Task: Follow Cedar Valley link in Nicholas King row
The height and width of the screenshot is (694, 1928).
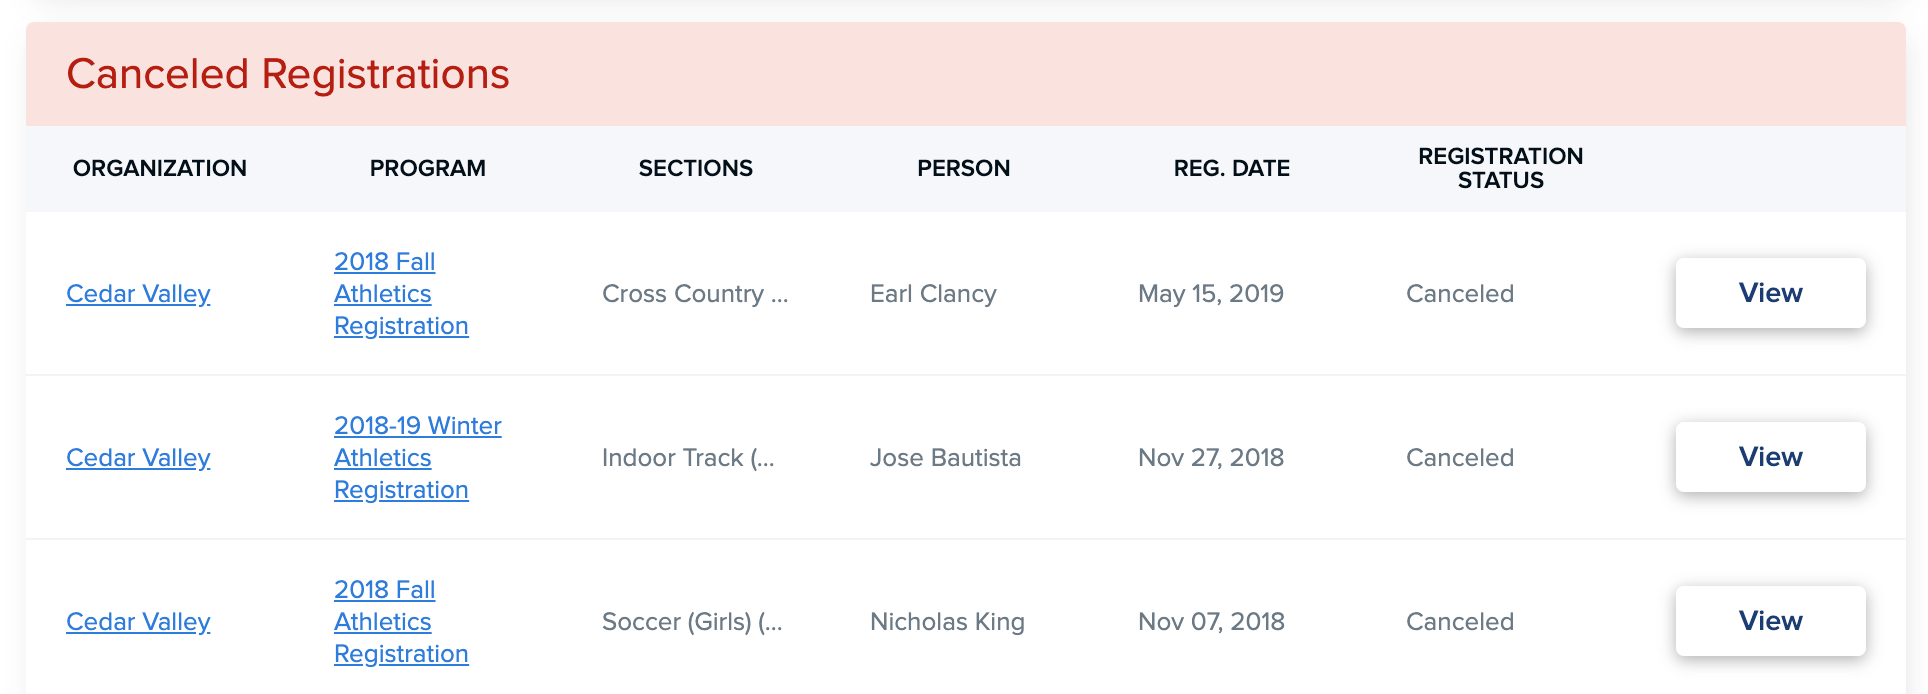Action: pyautogui.click(x=138, y=622)
